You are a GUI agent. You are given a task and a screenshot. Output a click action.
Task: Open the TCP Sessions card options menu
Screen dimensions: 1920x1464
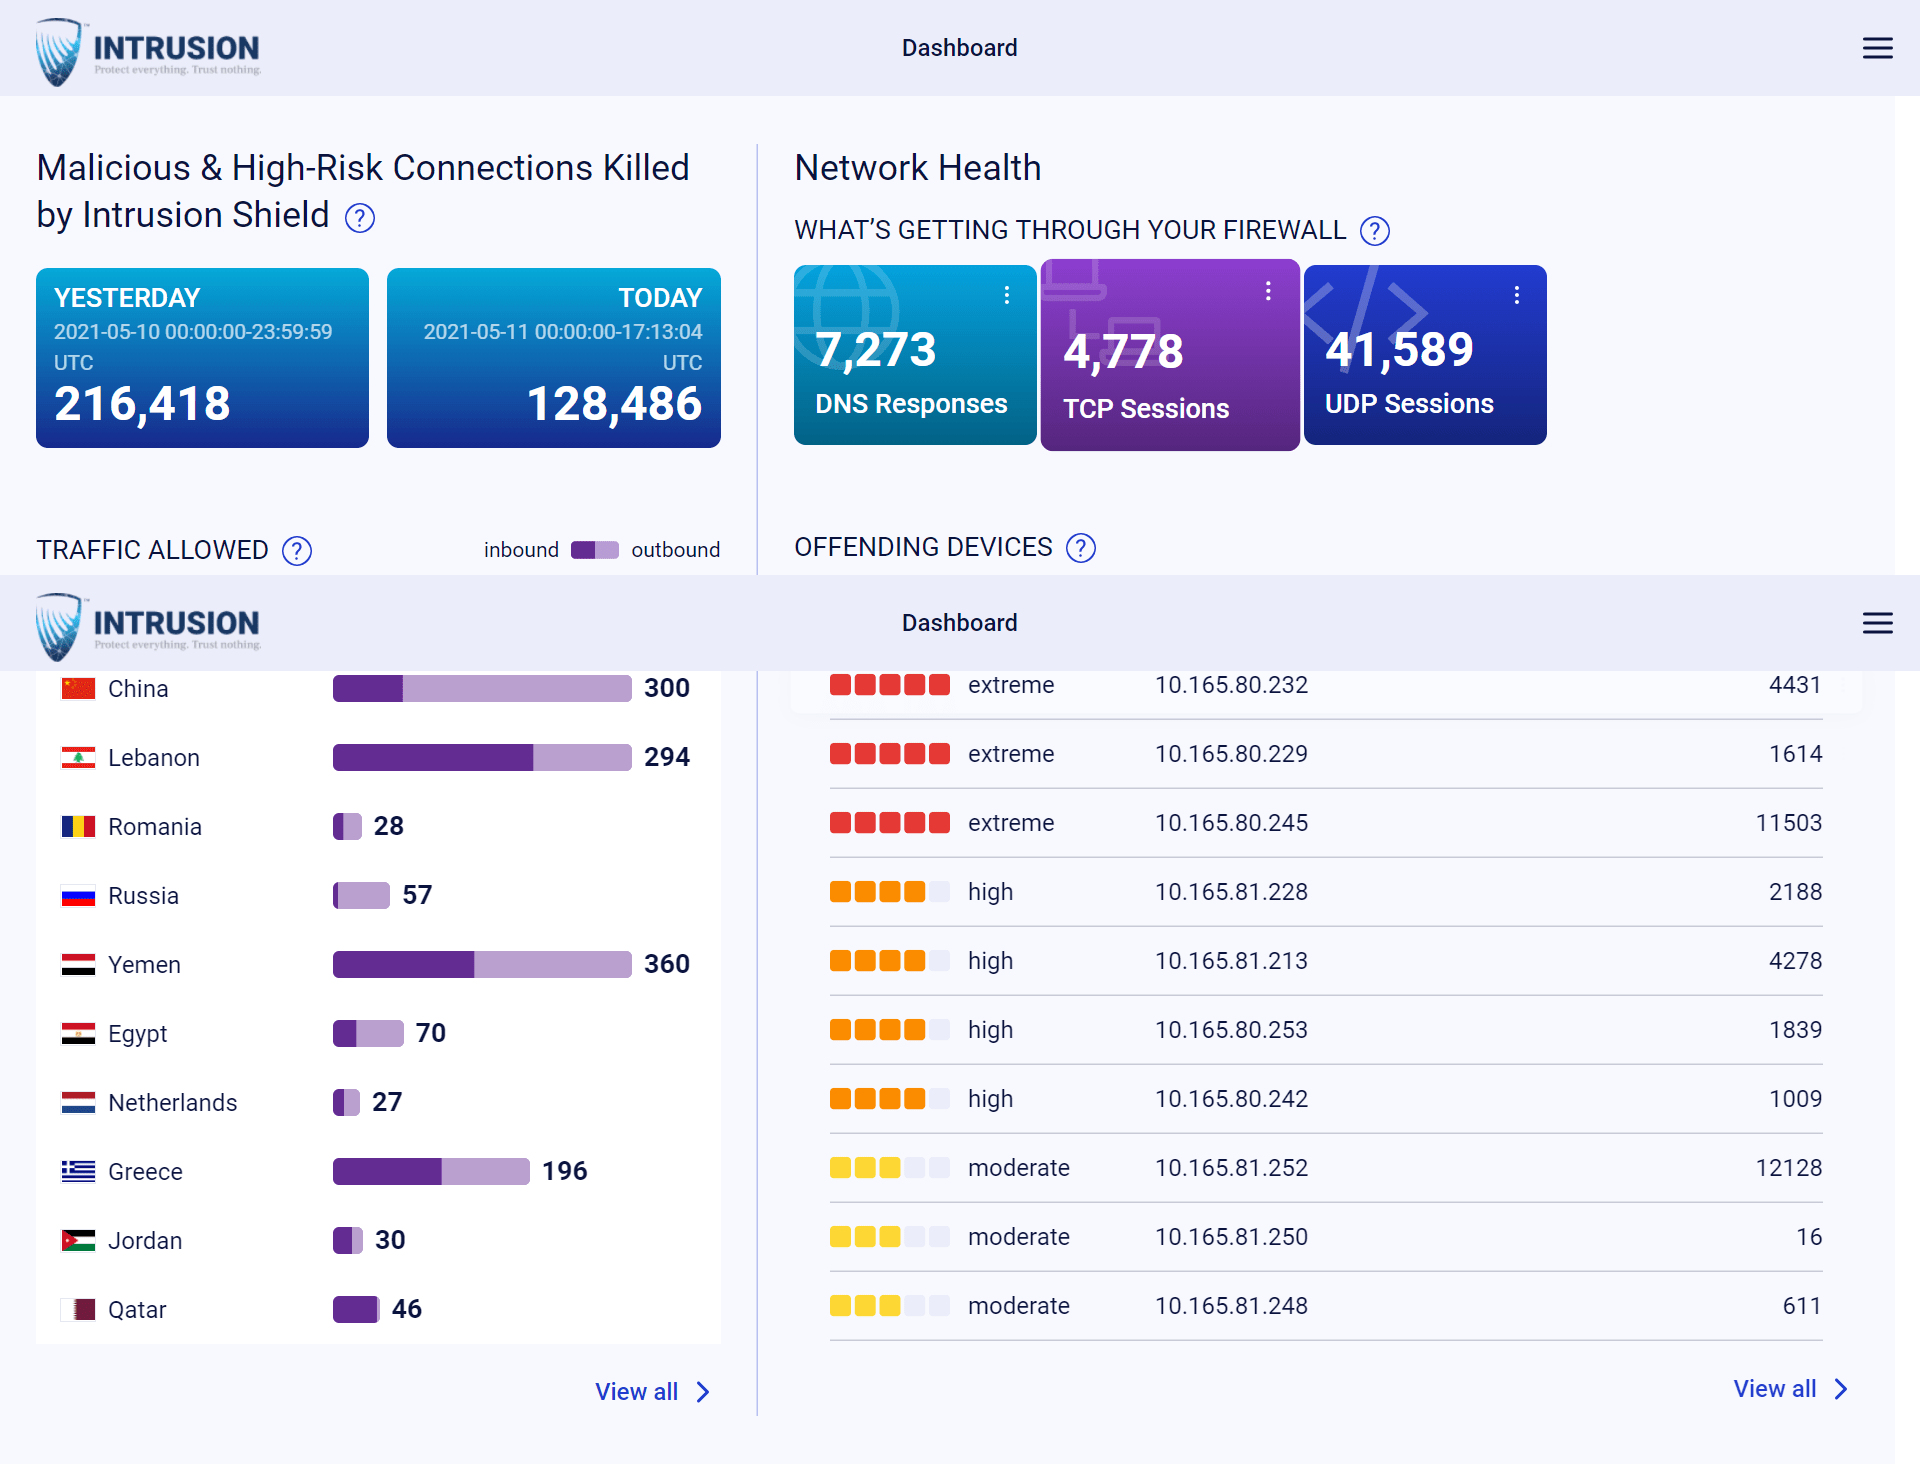coord(1268,291)
